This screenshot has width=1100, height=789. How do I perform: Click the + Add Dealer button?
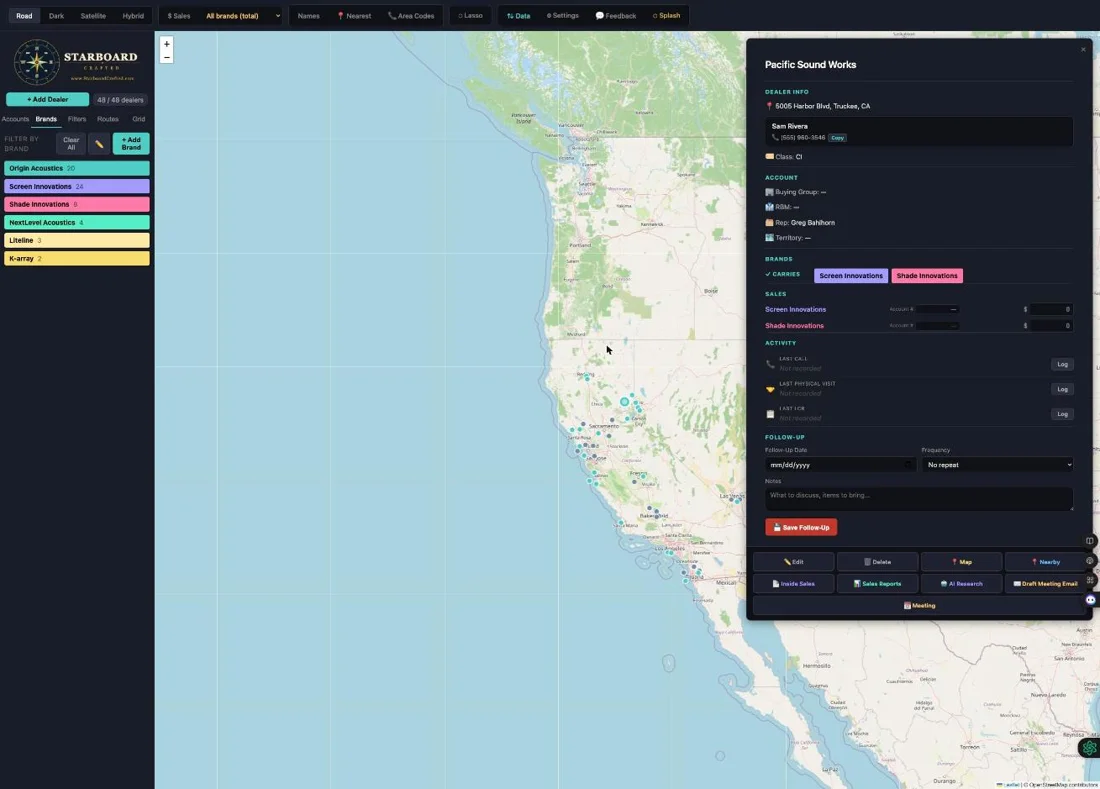click(48, 100)
